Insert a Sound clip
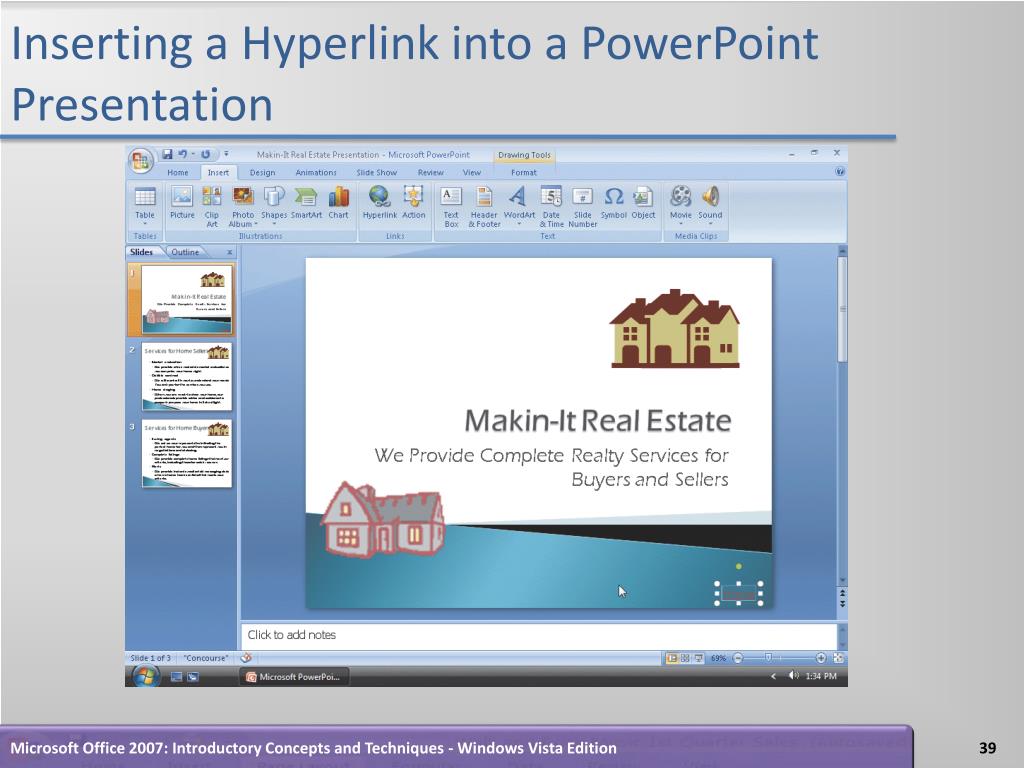The image size is (1024, 768). [710, 206]
